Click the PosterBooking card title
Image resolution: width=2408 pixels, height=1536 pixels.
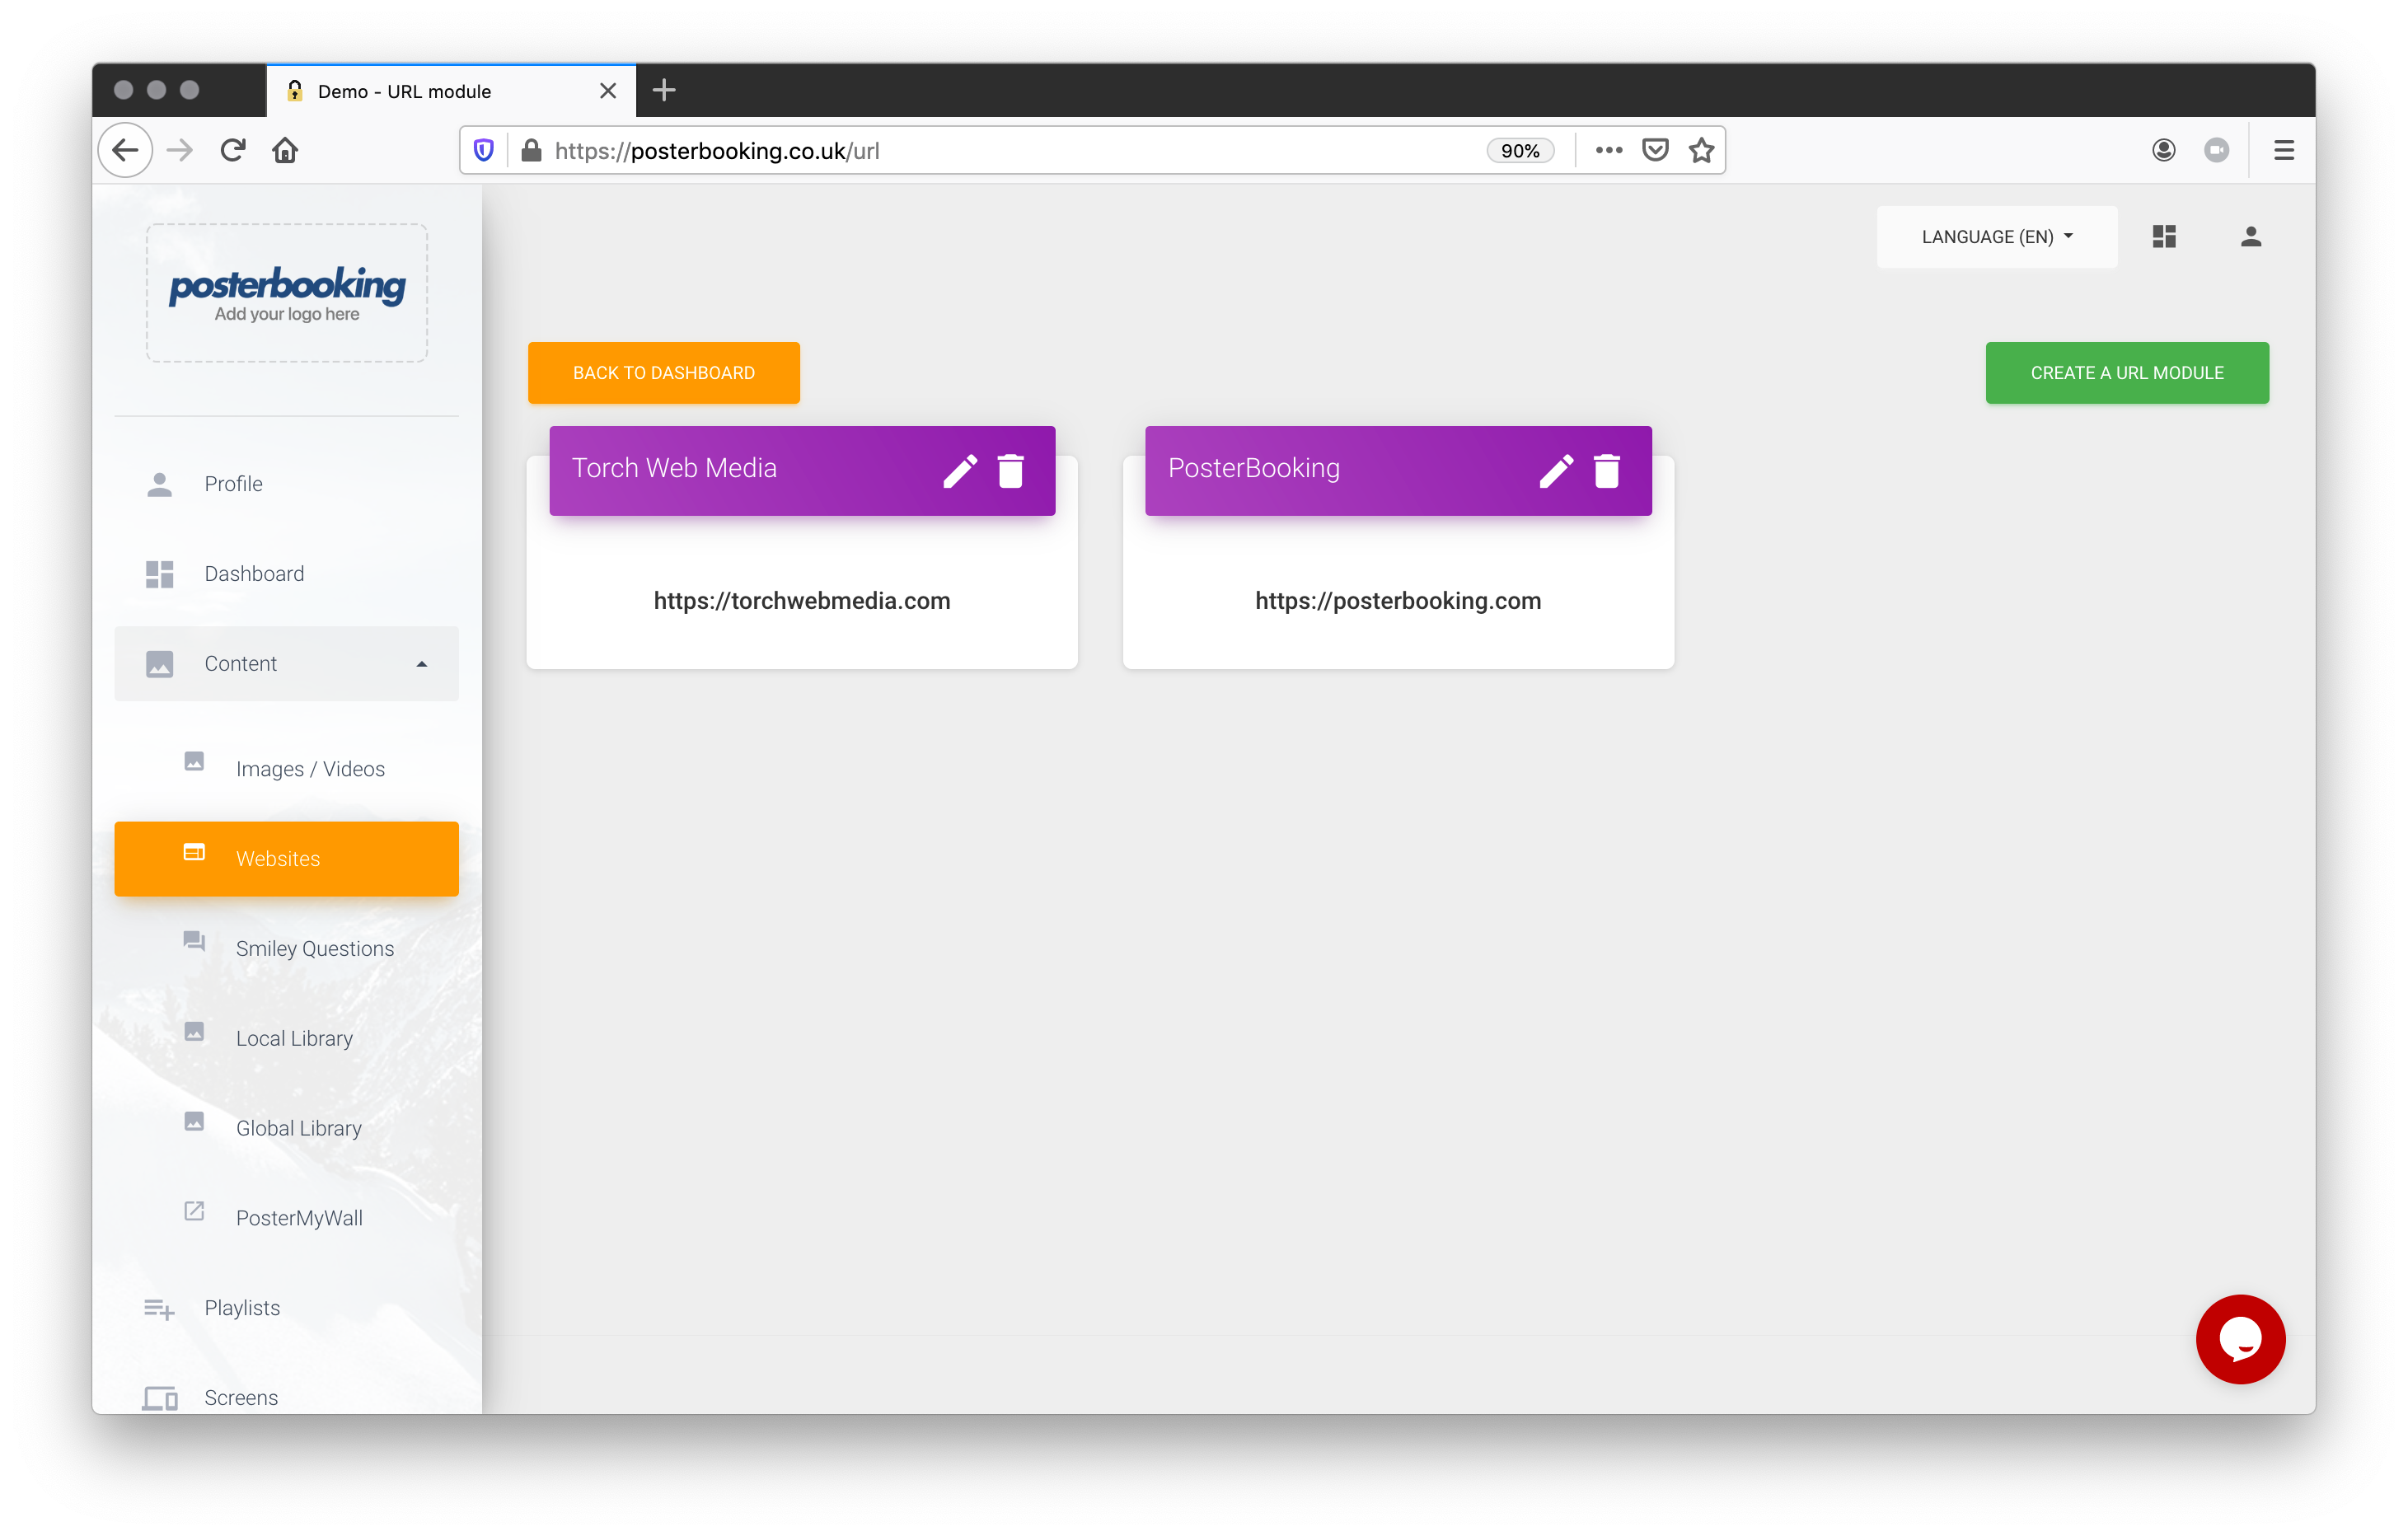1254,468
